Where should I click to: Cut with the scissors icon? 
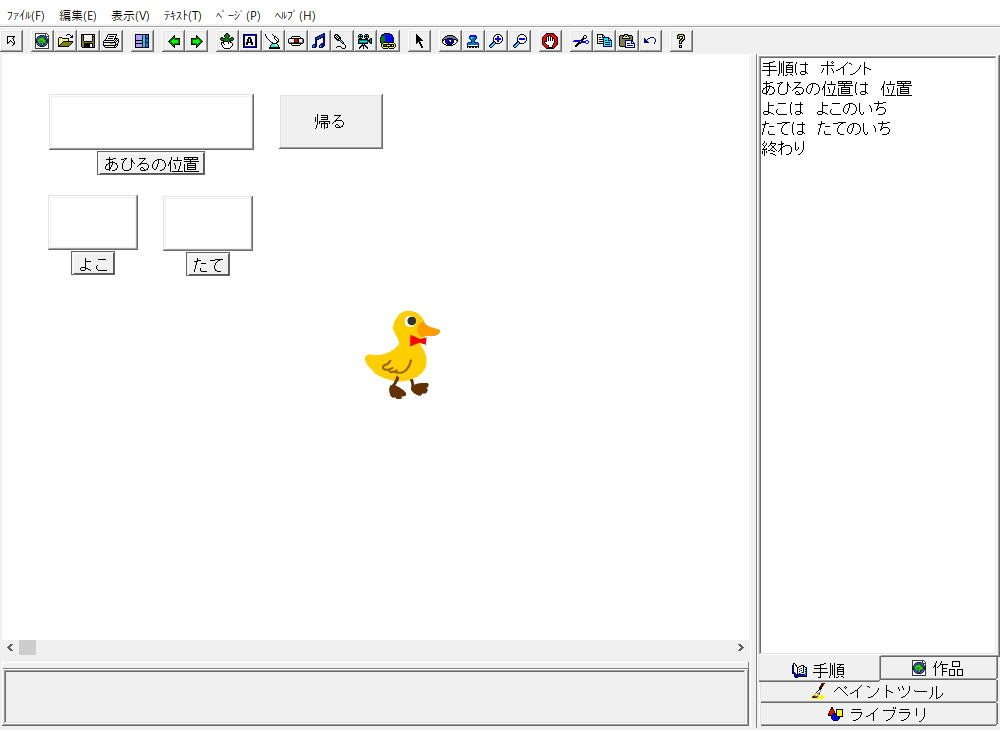(x=580, y=41)
